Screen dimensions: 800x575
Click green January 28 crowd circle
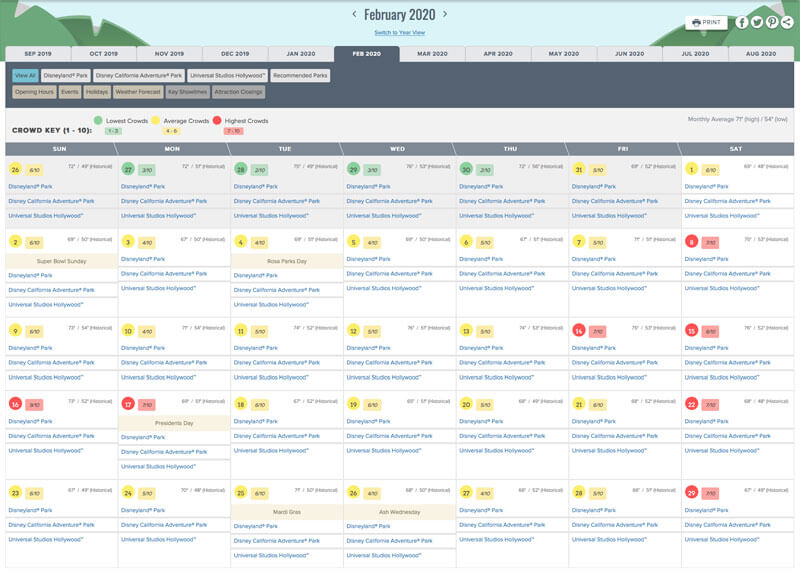241,169
